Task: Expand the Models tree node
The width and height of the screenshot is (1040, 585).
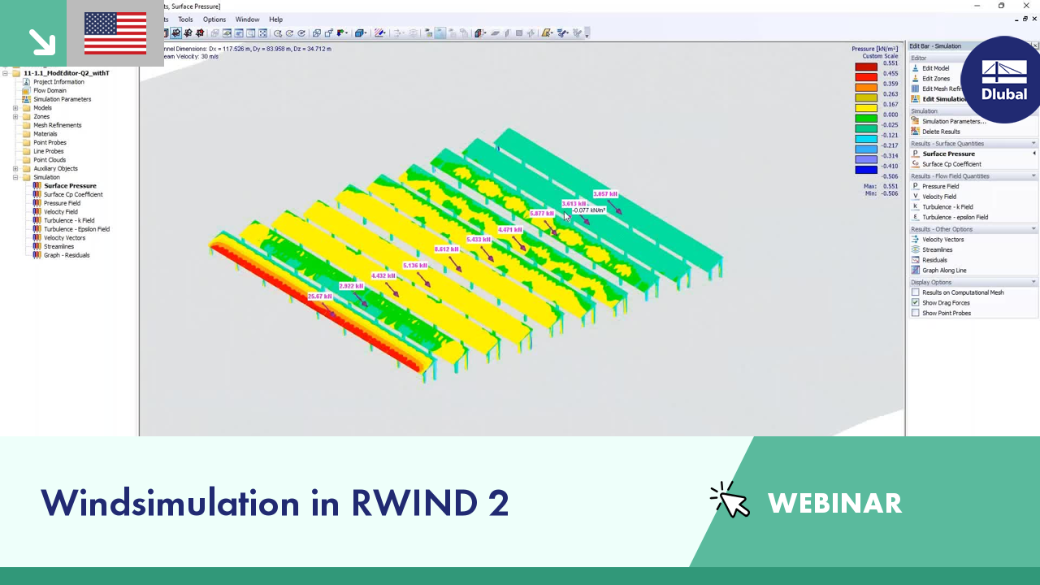Action: pos(15,107)
